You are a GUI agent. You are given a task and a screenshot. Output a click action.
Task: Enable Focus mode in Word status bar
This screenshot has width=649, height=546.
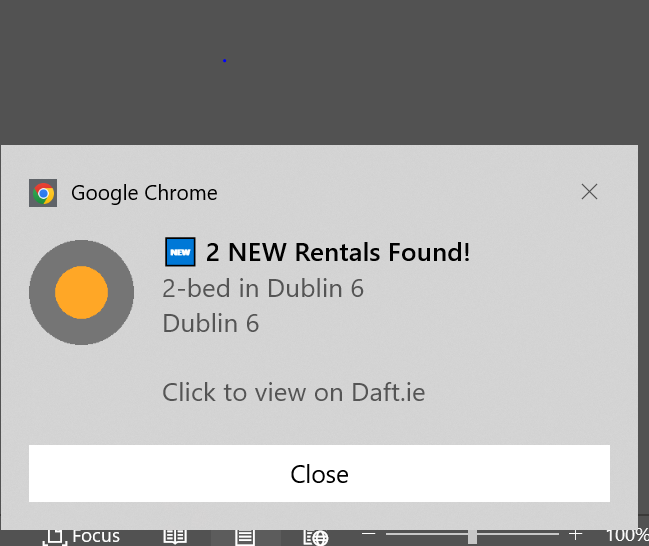(82, 537)
